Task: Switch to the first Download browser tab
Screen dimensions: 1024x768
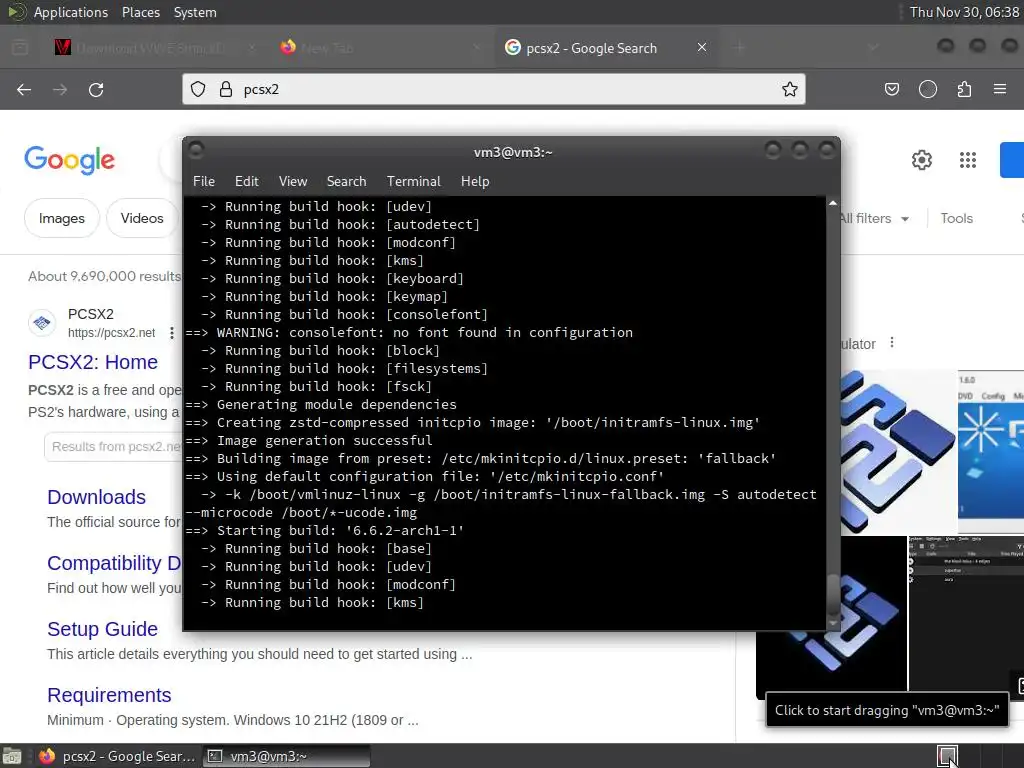Action: coord(153,48)
